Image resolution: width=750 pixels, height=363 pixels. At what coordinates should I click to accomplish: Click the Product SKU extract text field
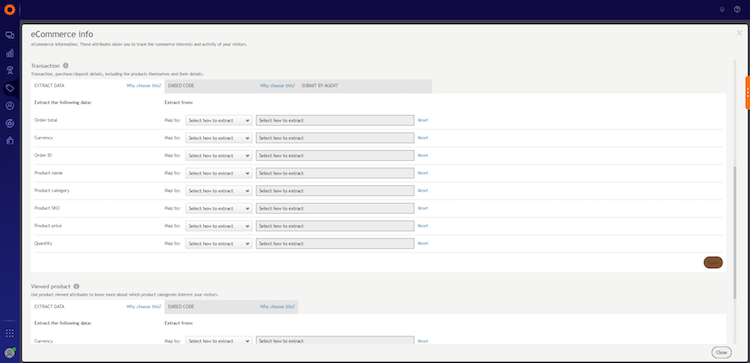pyautogui.click(x=335, y=209)
